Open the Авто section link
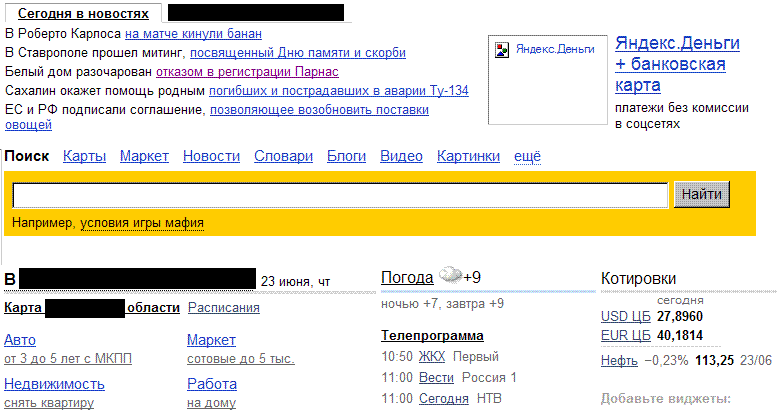Image resolution: width=777 pixels, height=411 pixels. [20, 340]
